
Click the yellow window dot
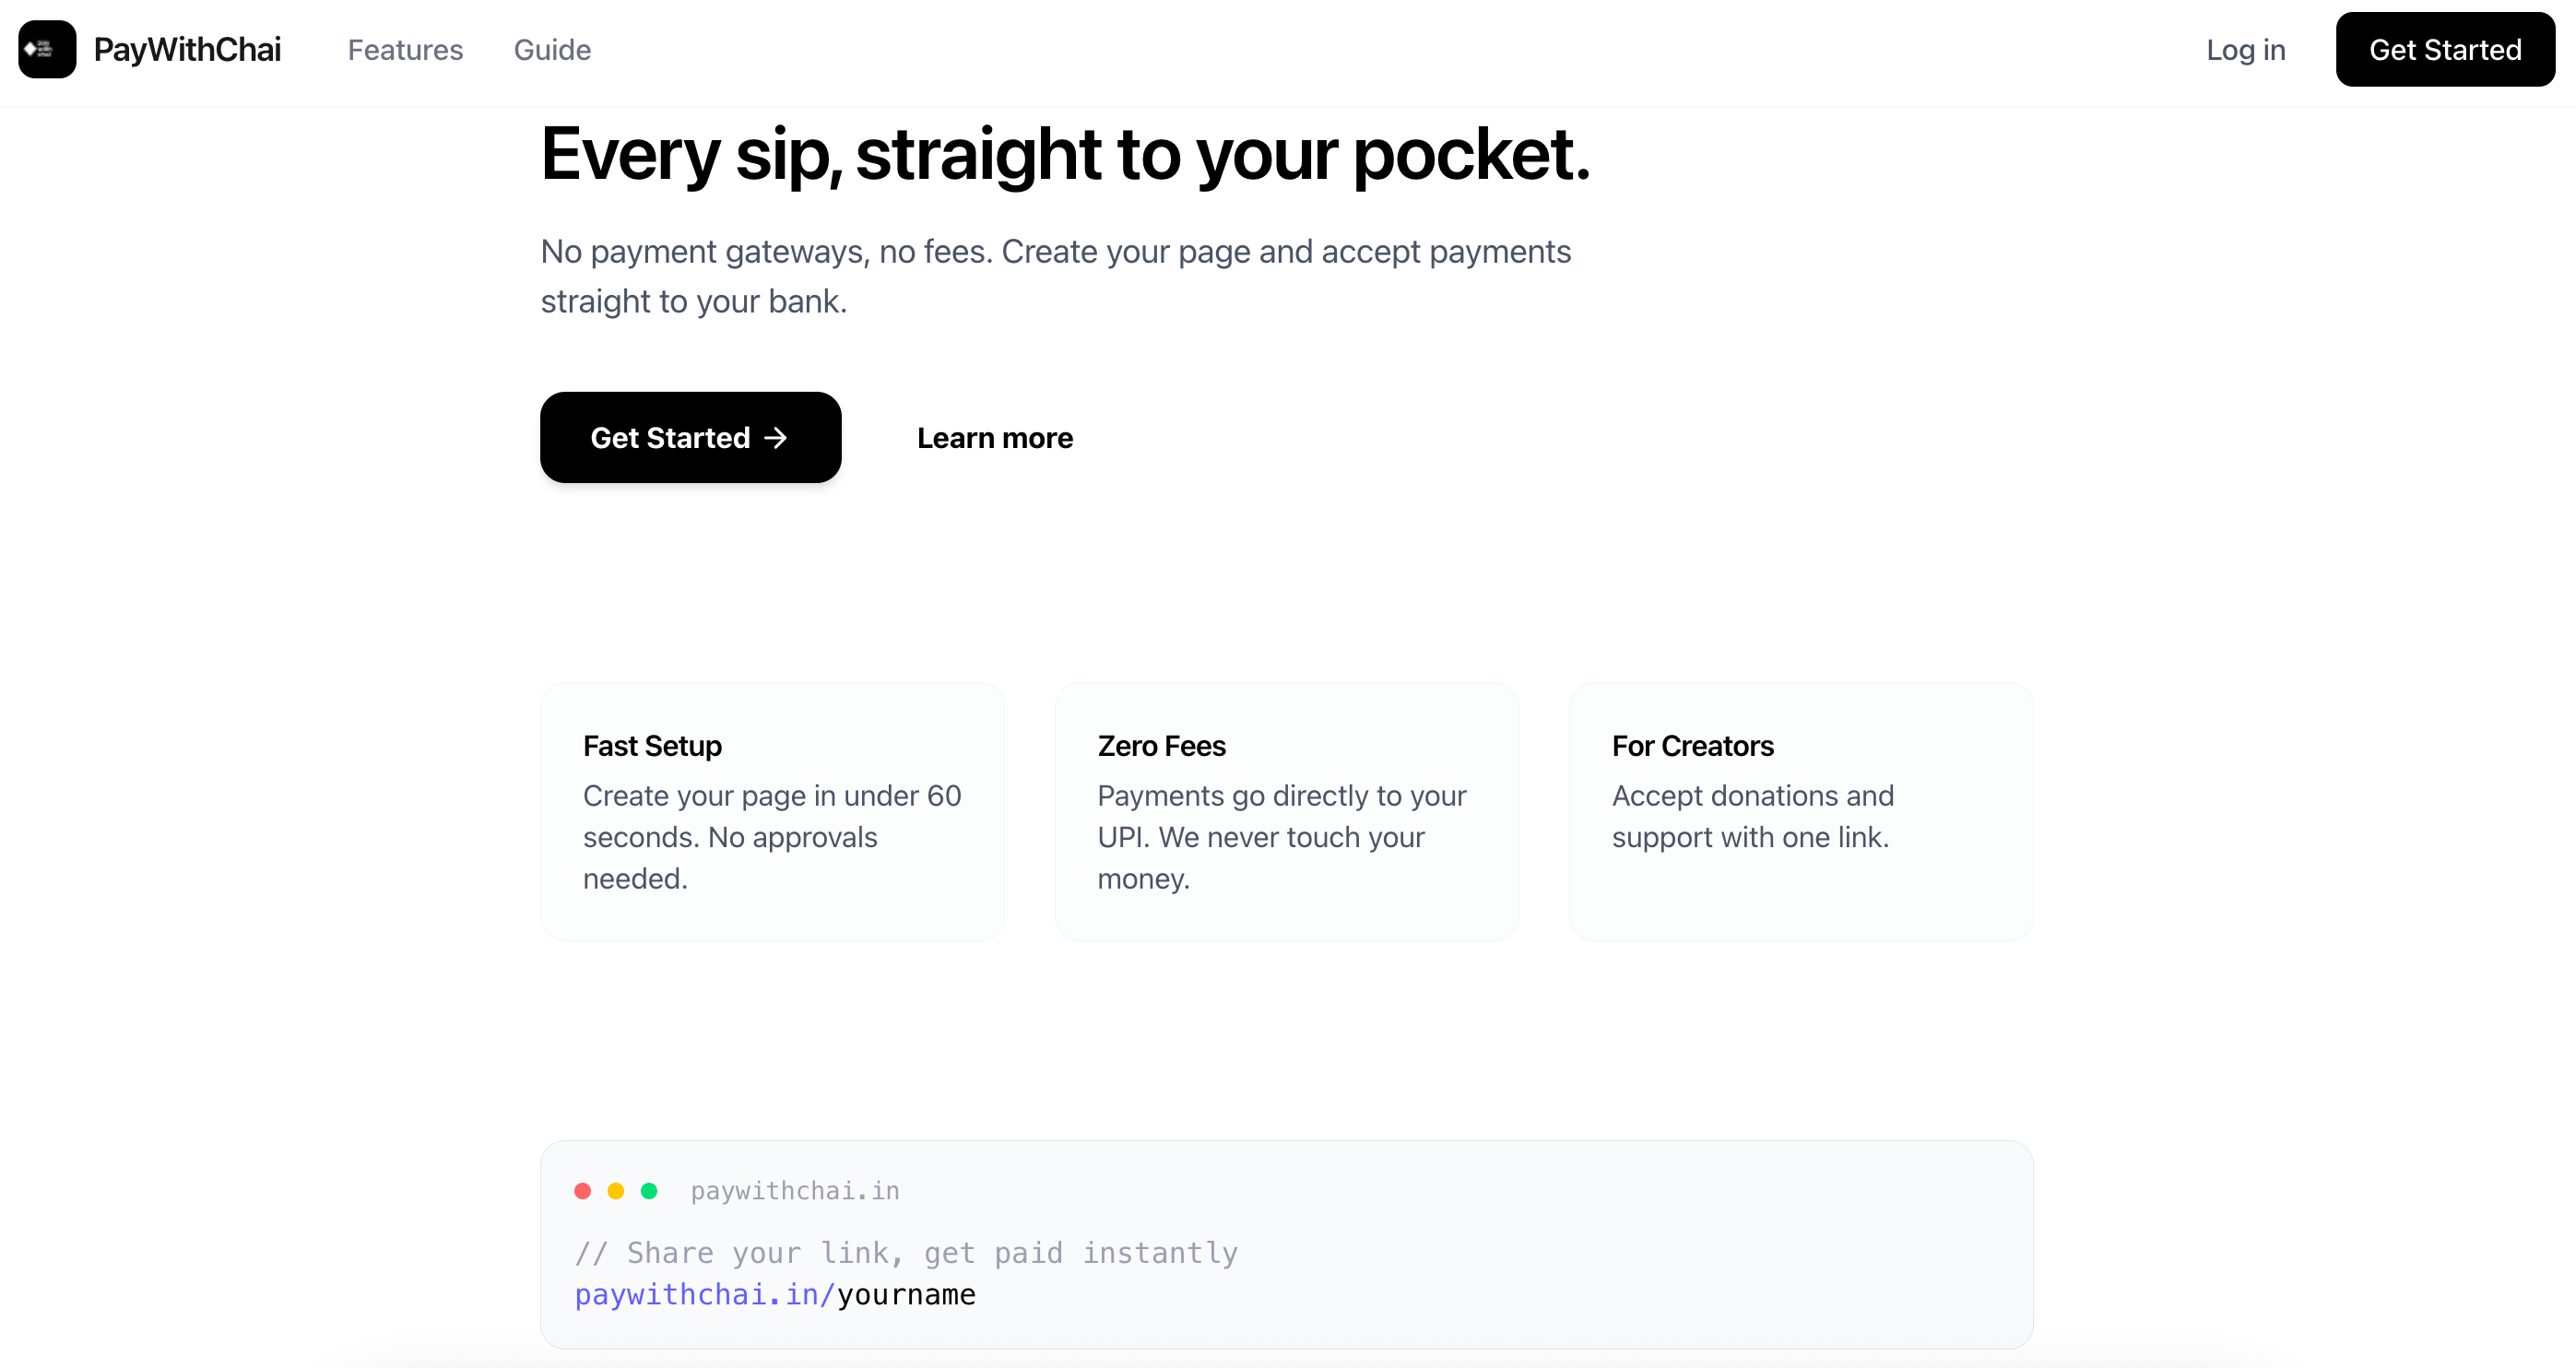point(616,1191)
